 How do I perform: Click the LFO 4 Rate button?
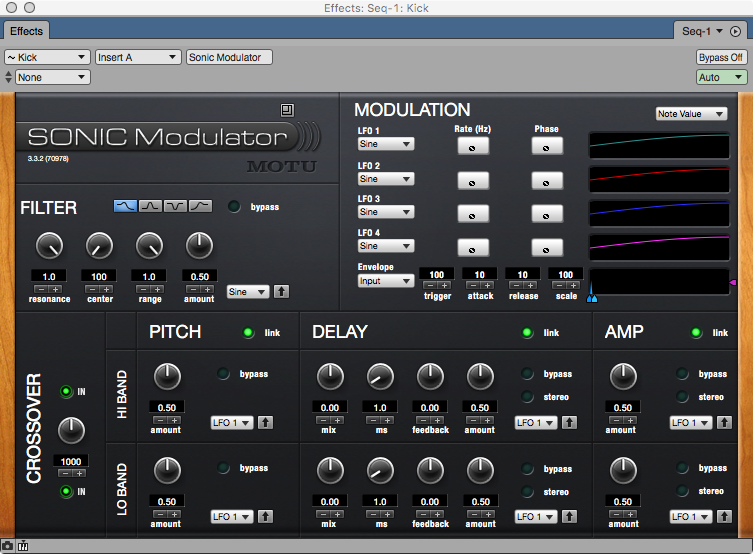point(473,248)
